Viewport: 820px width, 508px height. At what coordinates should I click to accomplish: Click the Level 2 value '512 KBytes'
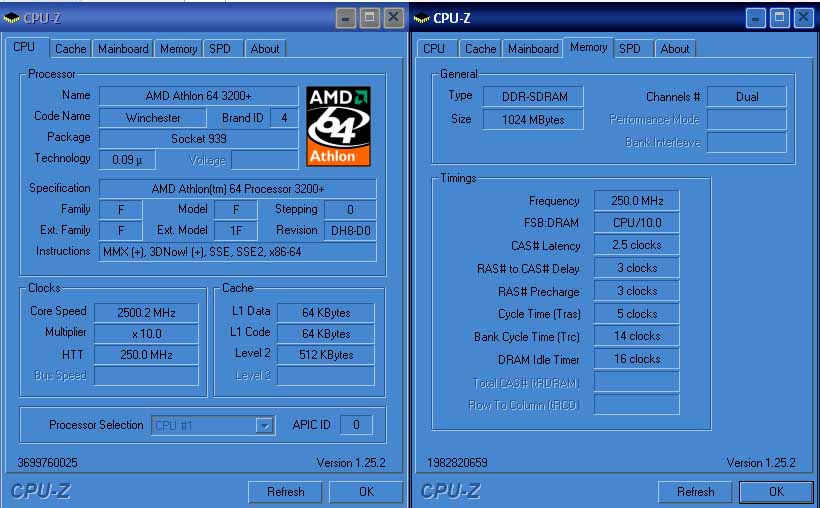click(326, 355)
